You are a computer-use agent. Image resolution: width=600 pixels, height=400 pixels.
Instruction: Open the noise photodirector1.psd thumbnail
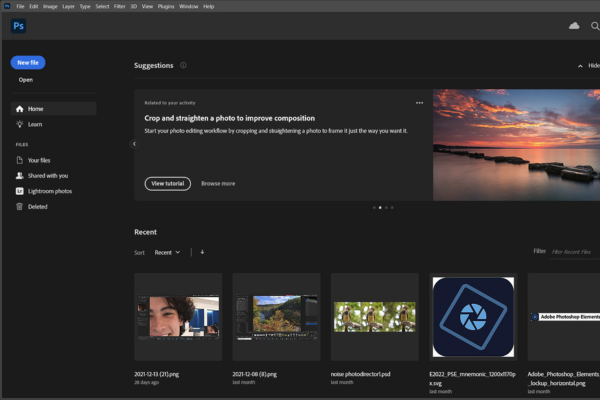(x=375, y=317)
